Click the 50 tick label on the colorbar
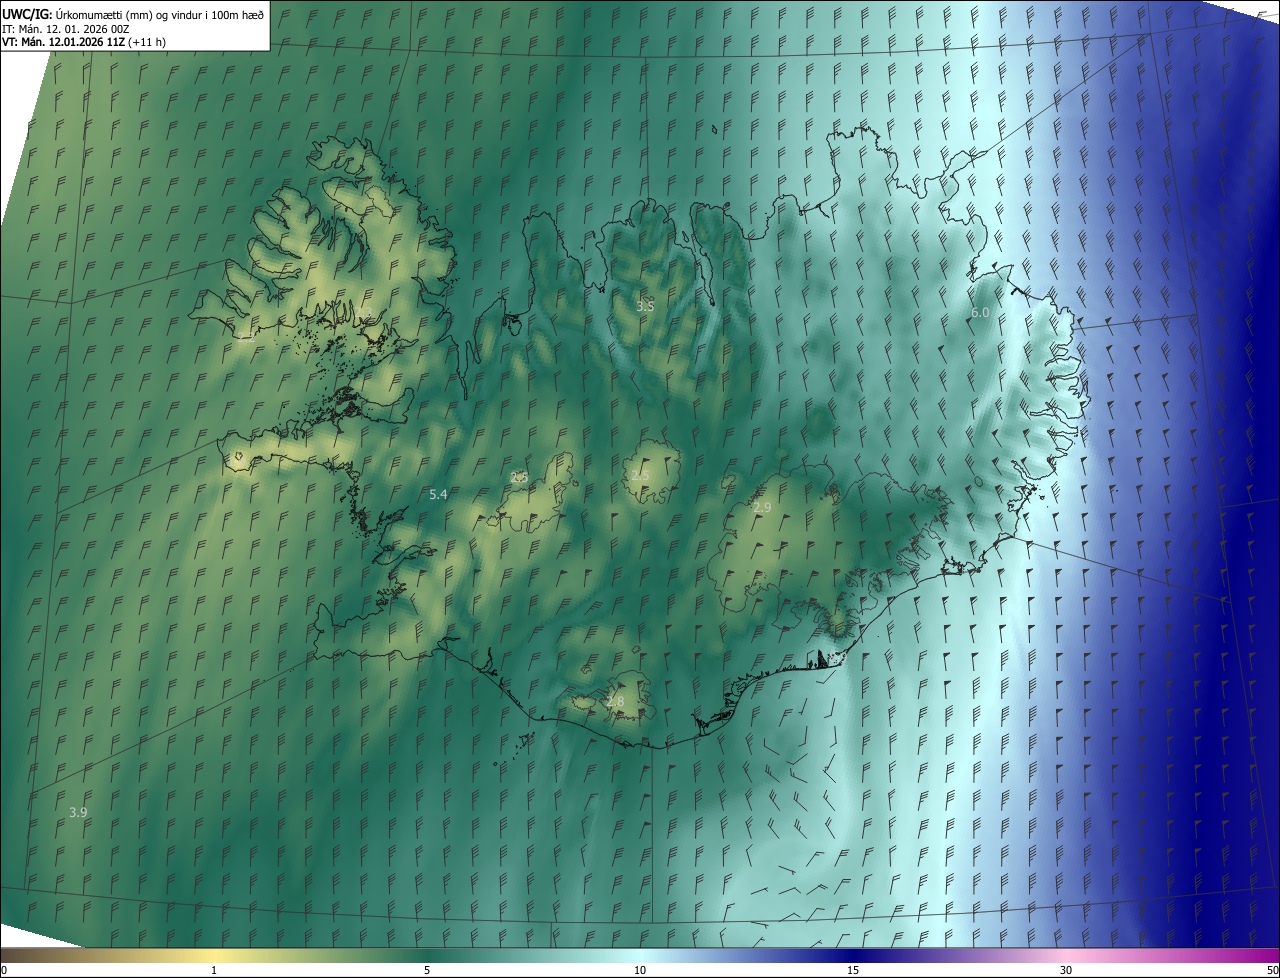 (1272, 970)
